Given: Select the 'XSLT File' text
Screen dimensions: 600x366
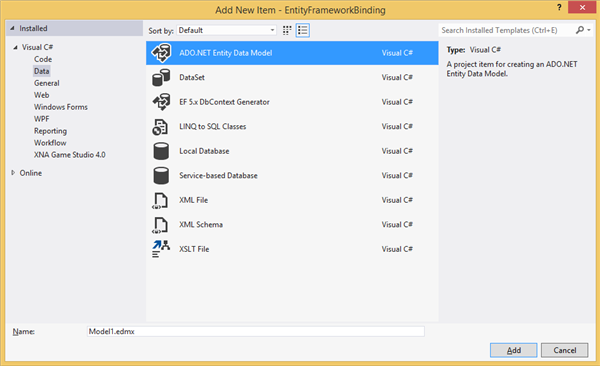Looking at the screenshot, I should pos(194,249).
